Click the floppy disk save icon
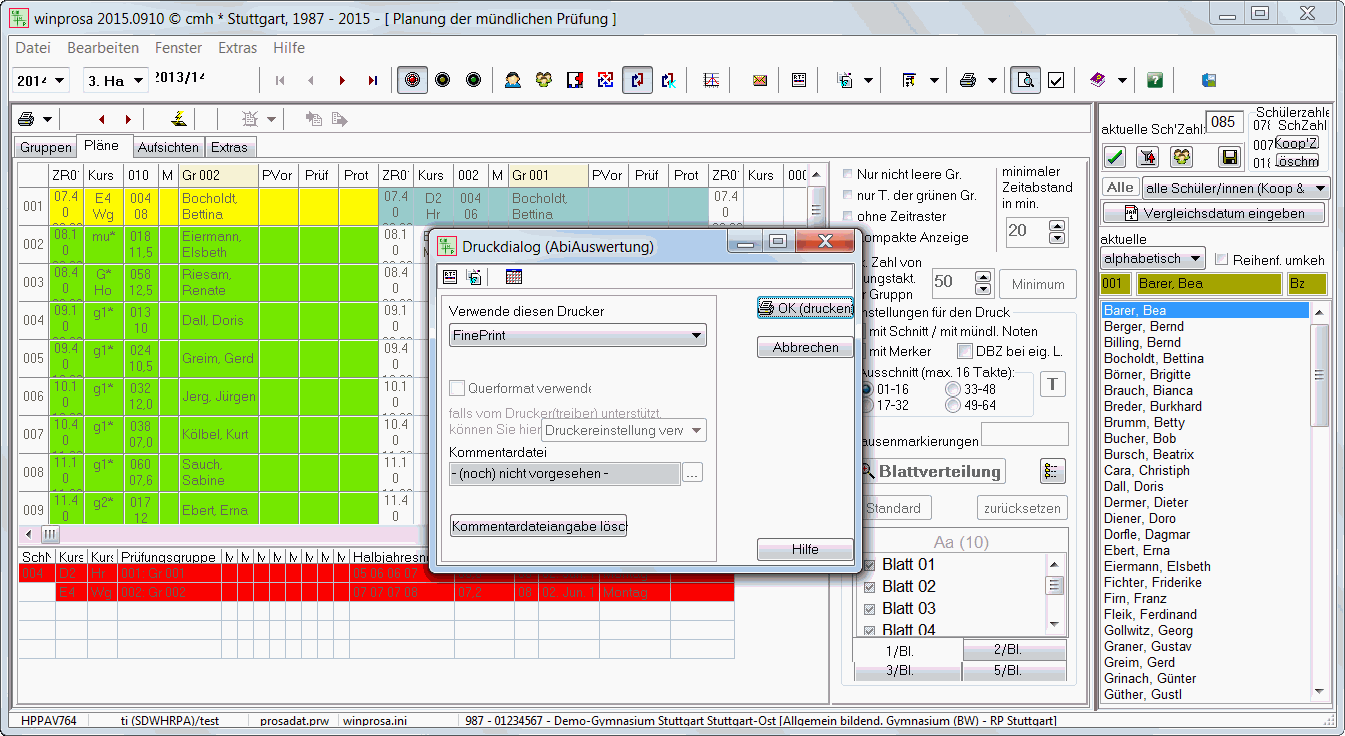The width and height of the screenshot is (1345, 736). pyautogui.click(x=1229, y=157)
